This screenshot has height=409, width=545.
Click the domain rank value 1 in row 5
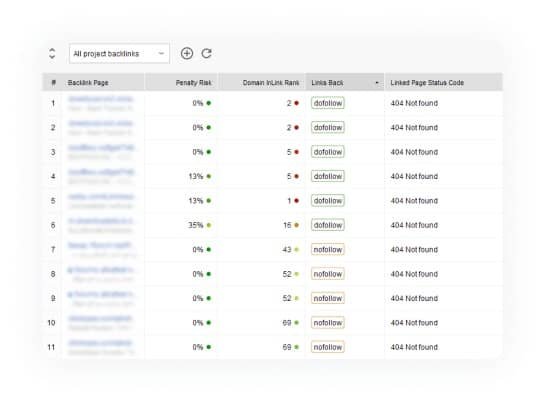coord(289,201)
